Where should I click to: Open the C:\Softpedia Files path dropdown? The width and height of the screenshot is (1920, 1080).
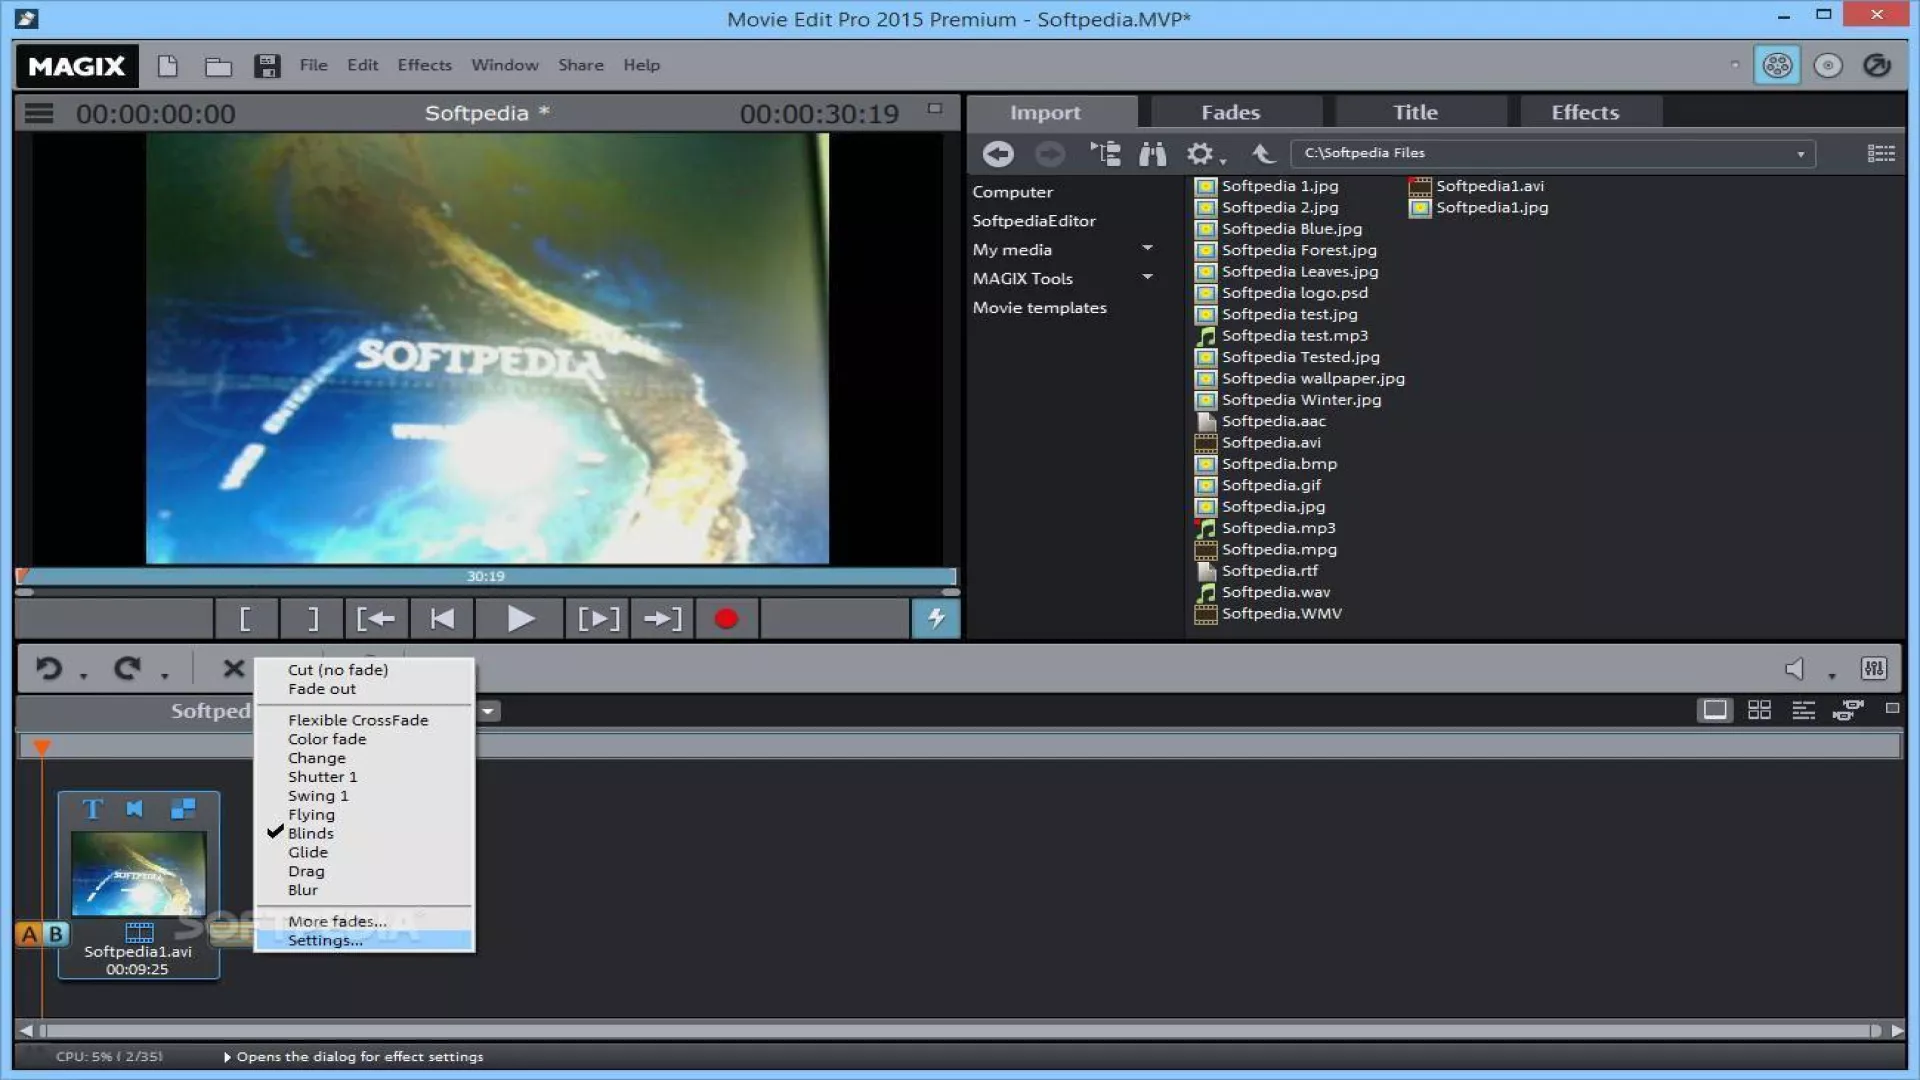[x=1800, y=154]
